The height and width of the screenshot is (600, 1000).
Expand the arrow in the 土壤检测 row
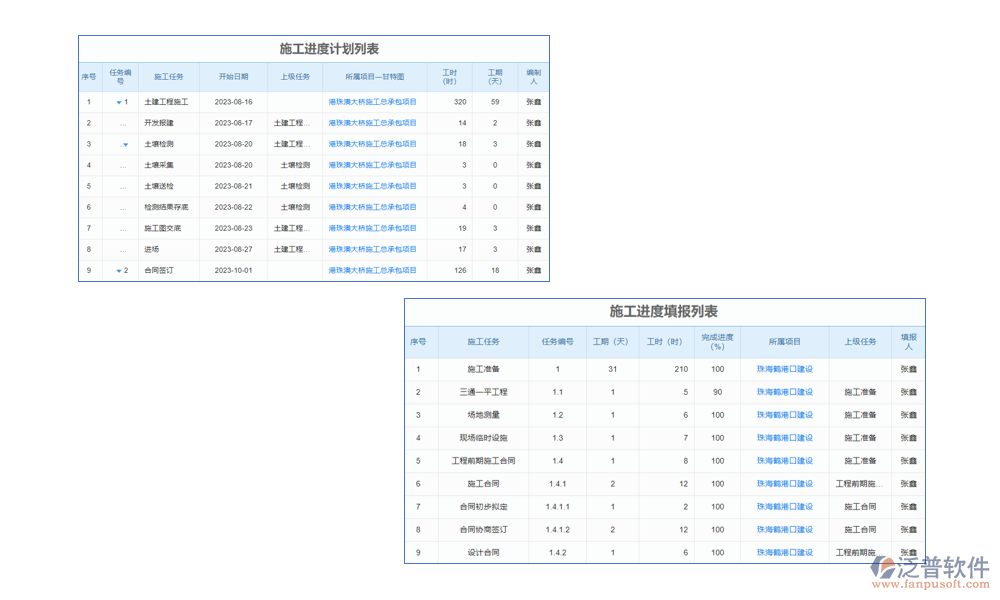click(x=125, y=145)
